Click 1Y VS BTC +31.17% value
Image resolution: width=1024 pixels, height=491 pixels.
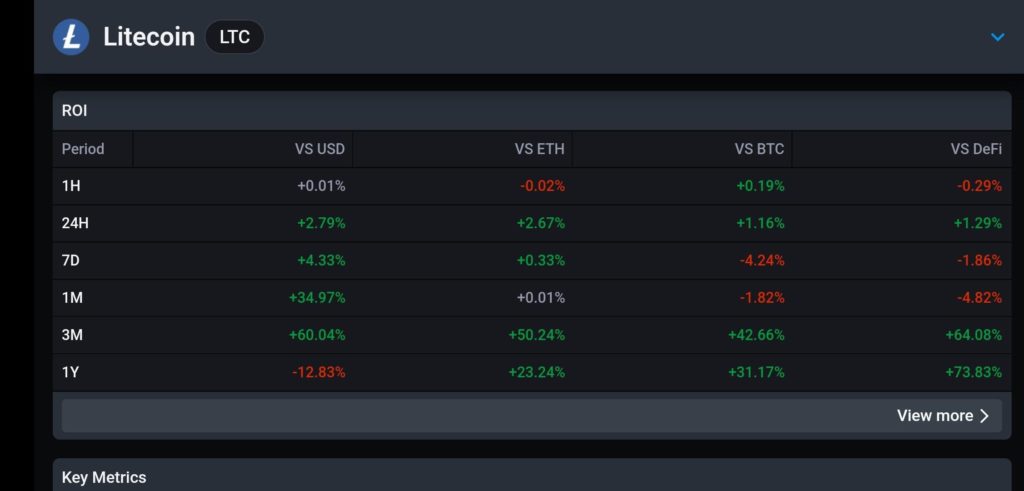tap(757, 372)
